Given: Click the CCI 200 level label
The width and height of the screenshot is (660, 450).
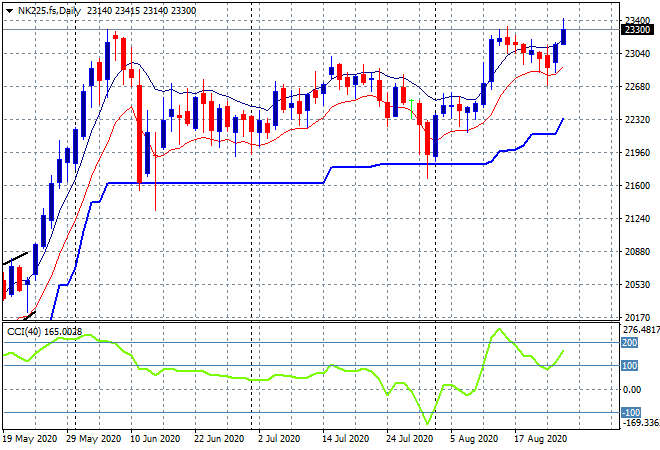Looking at the screenshot, I should [x=630, y=343].
